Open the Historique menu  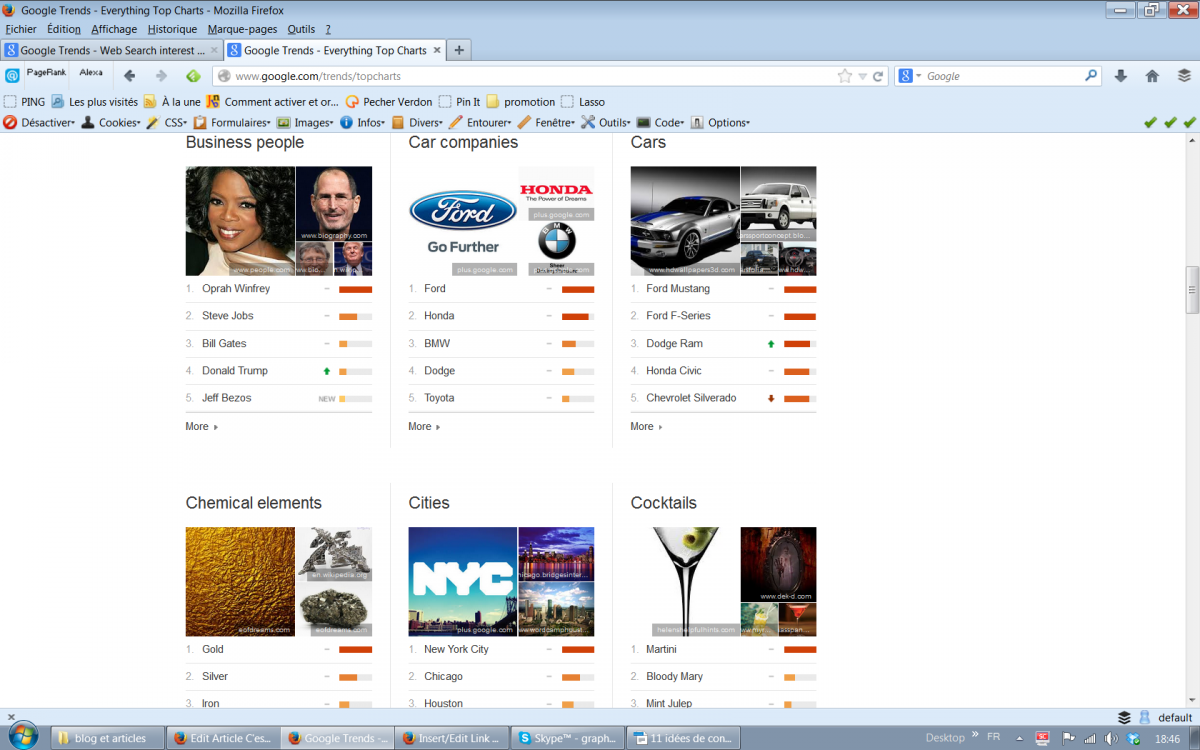(x=172, y=29)
